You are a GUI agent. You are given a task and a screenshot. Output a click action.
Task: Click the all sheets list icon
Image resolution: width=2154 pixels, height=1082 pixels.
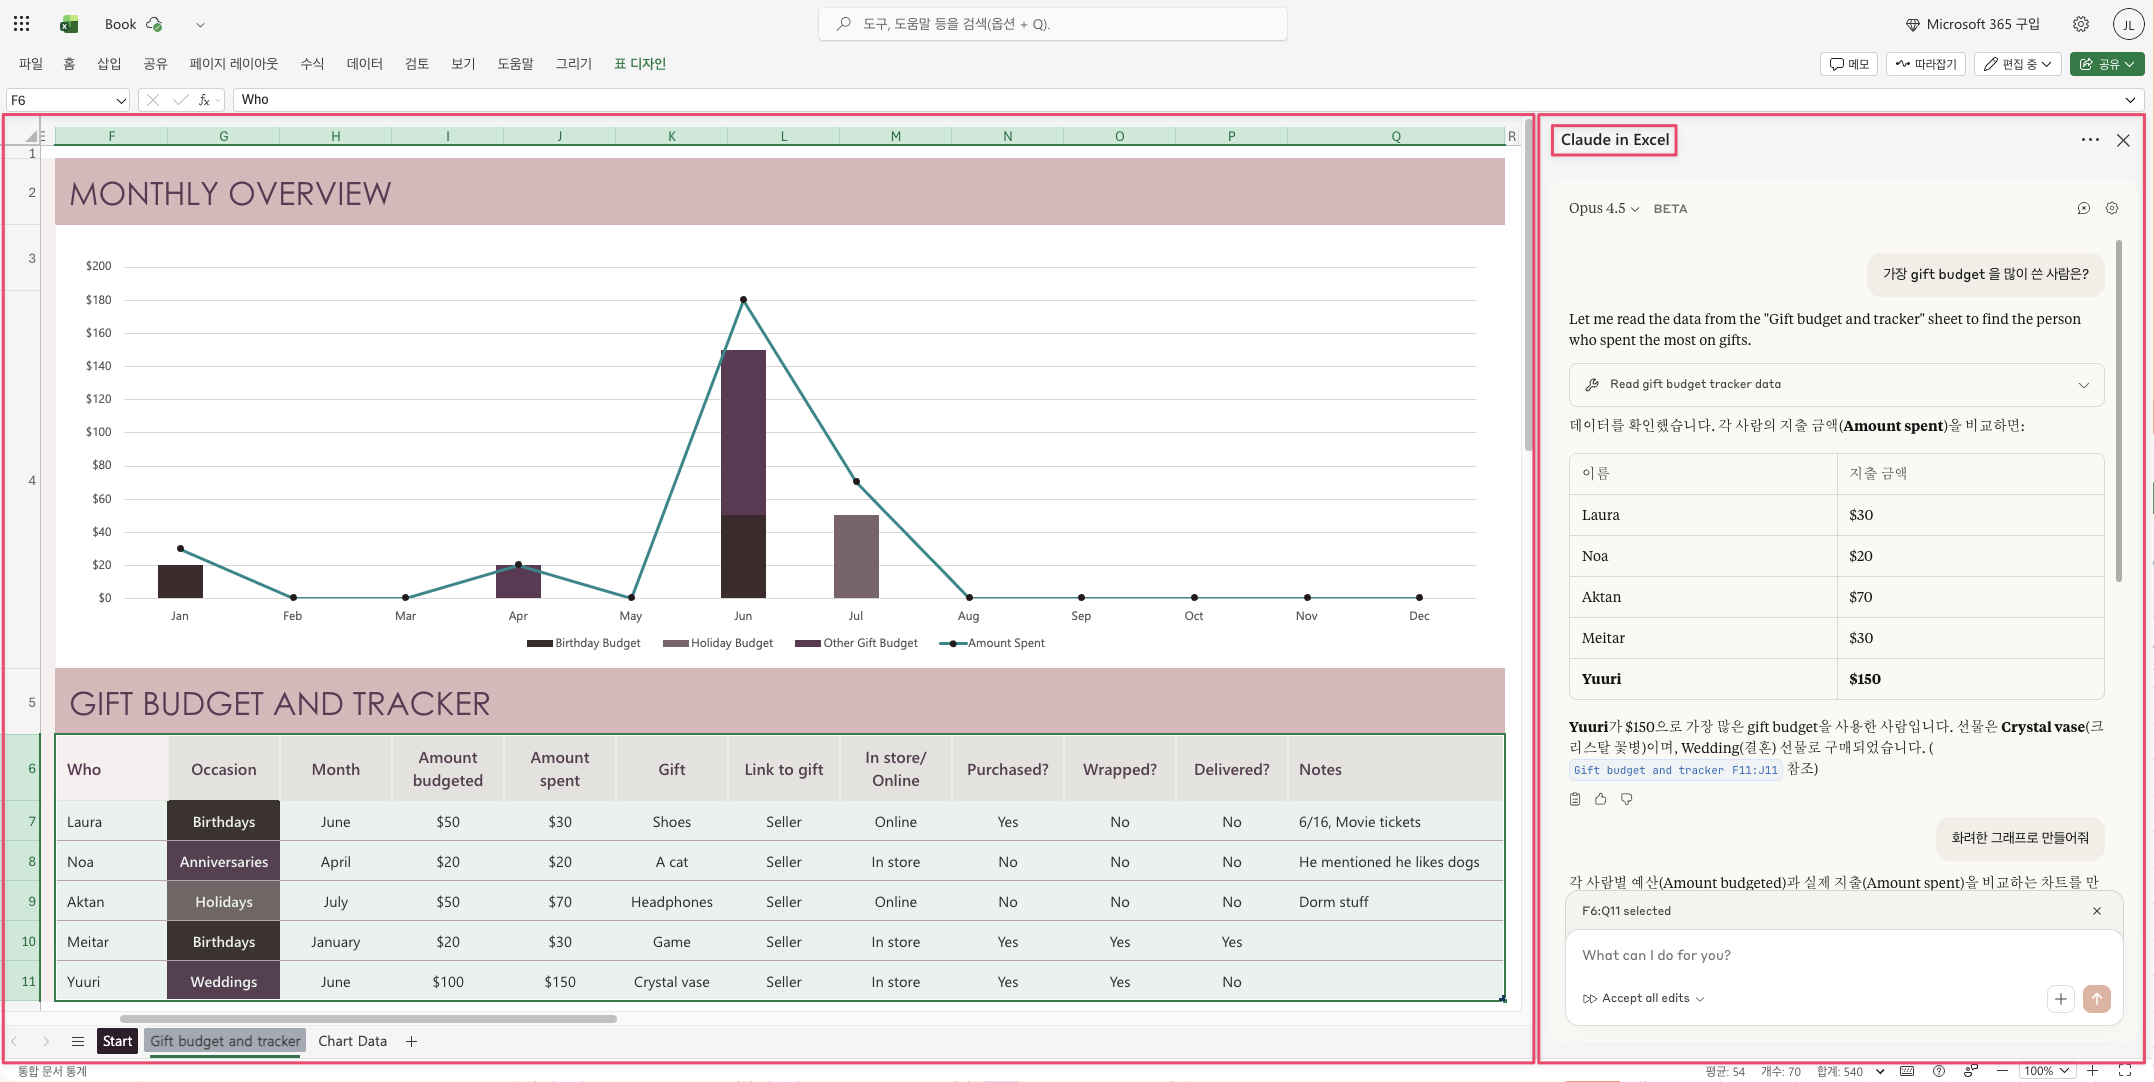click(x=77, y=1041)
